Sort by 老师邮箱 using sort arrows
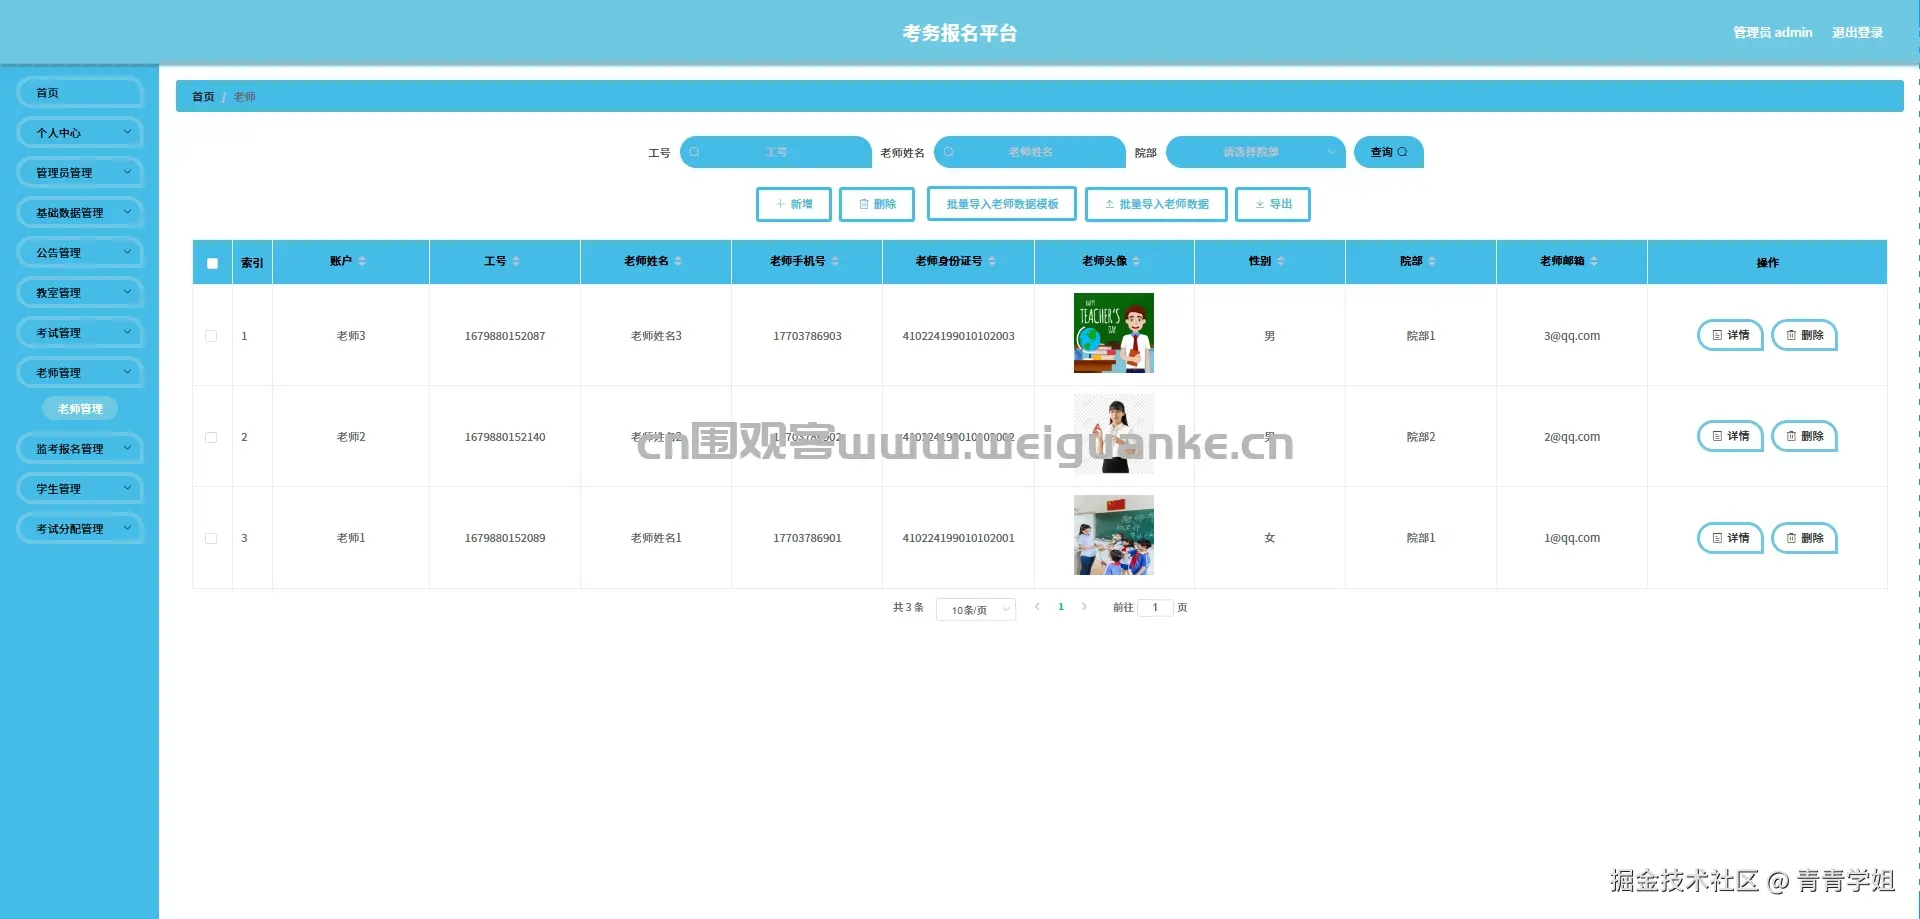 pos(1594,261)
